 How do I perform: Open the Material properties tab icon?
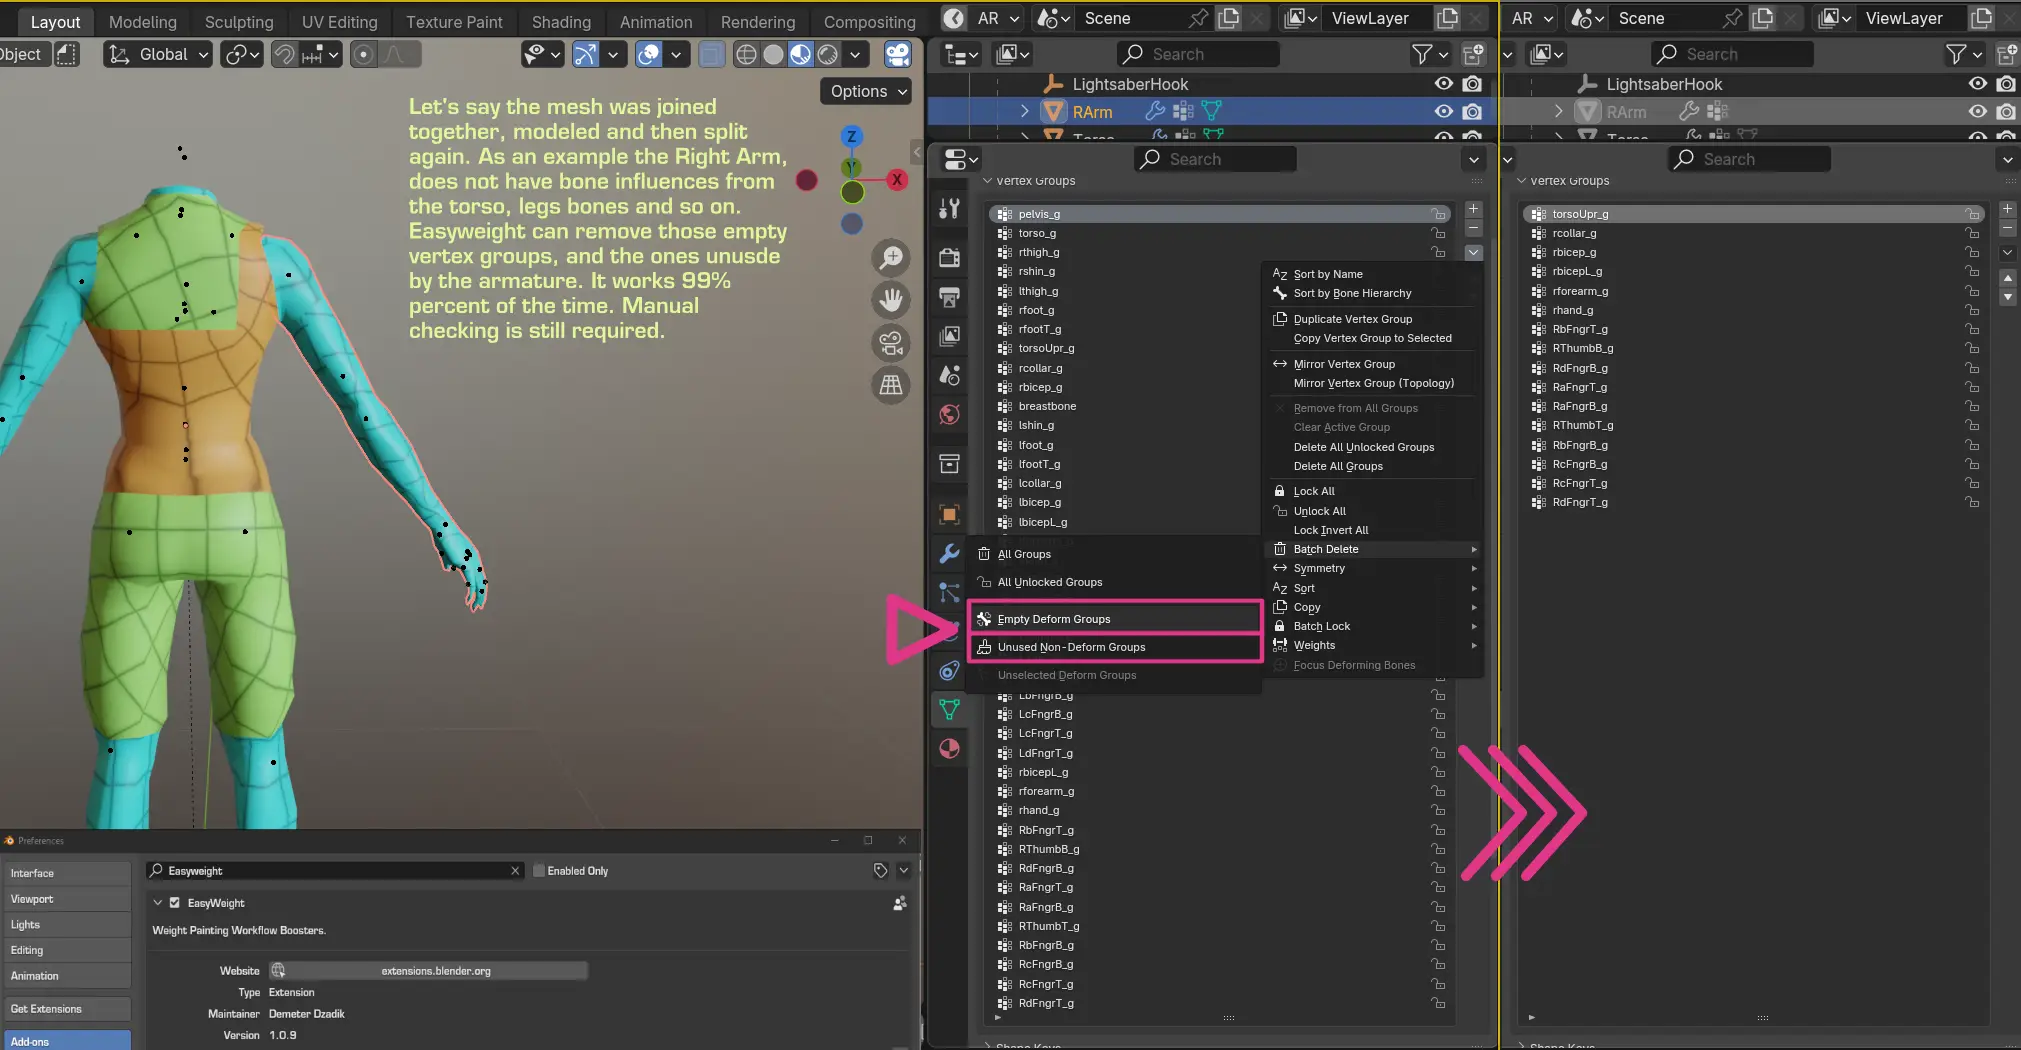949,749
